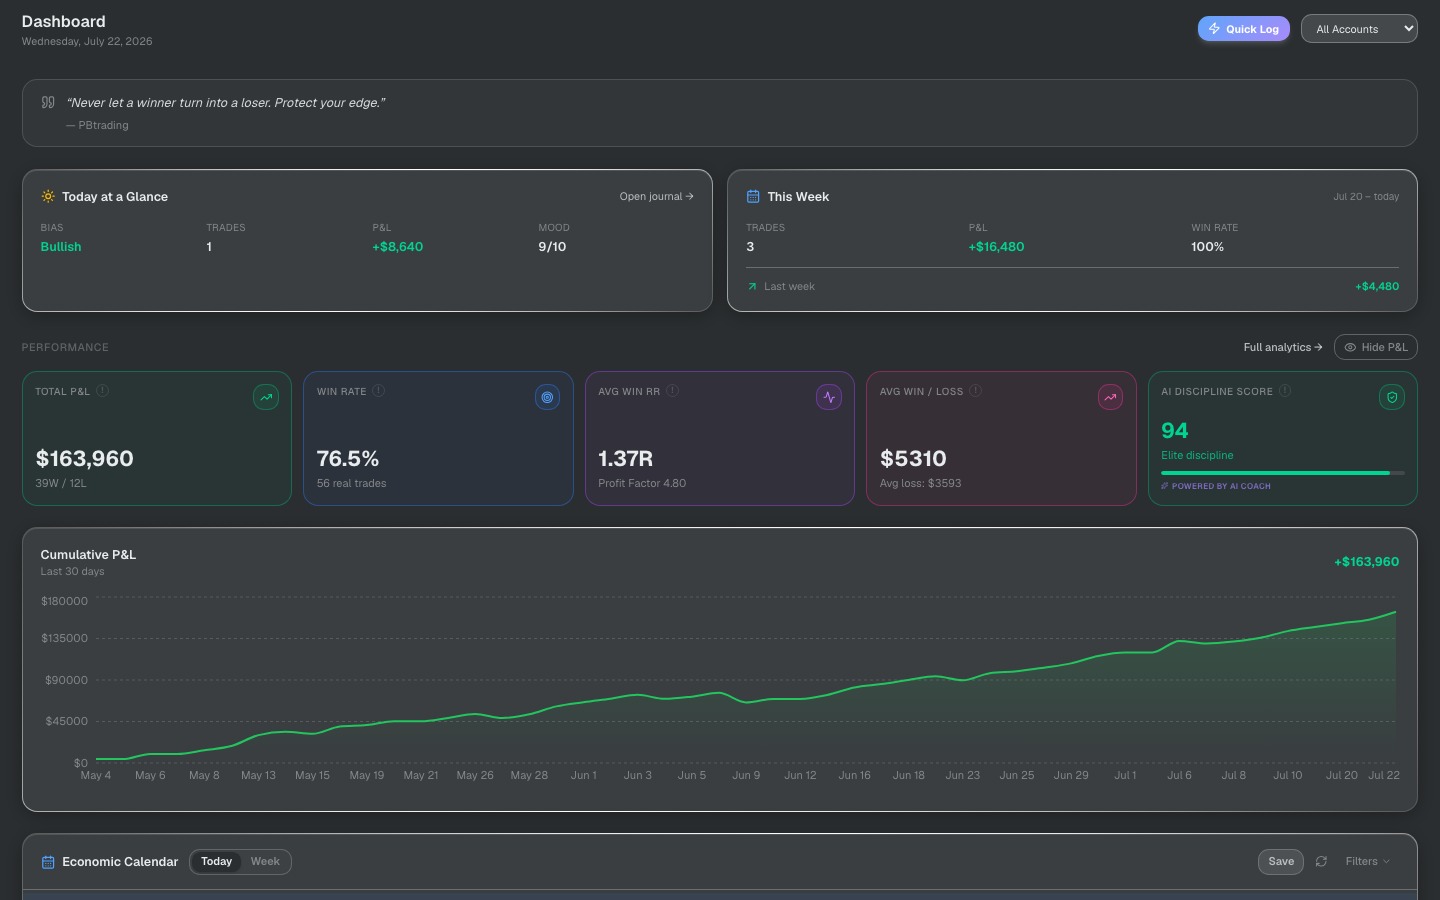Click the Total P&L trending-up icon
The height and width of the screenshot is (900, 1440).
(266, 397)
